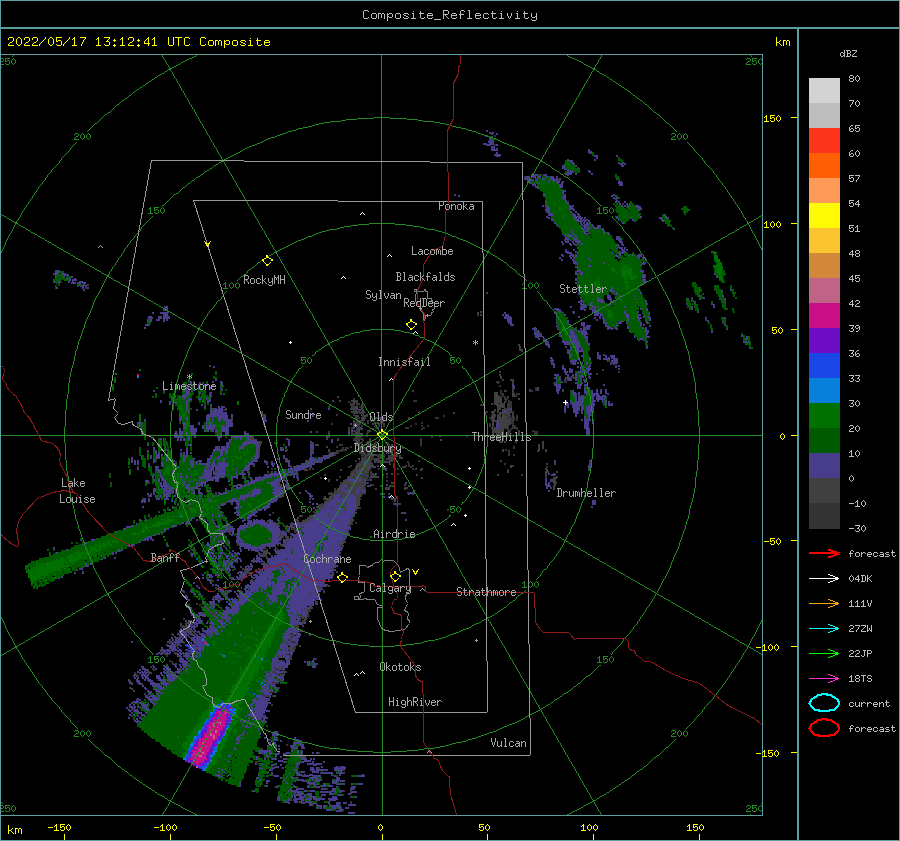This screenshot has height=841, width=900.
Task: Click yellow diamond marker near RockyMH
Action: click(267, 261)
